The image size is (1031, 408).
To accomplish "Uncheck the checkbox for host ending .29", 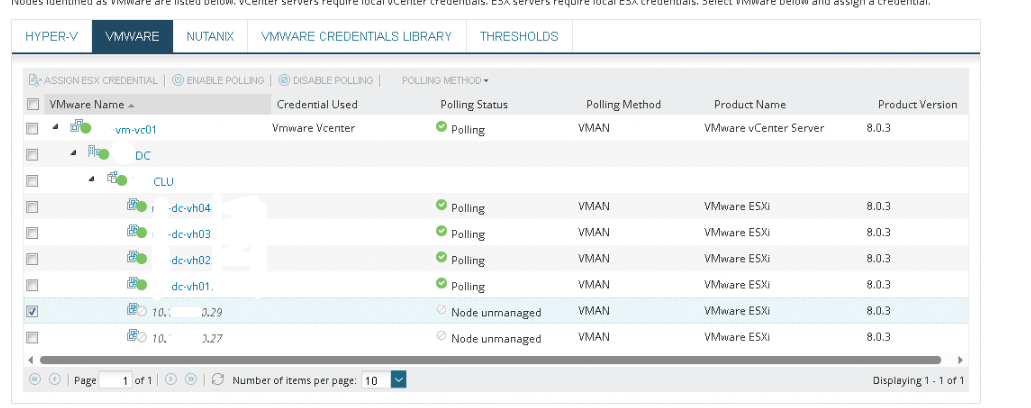I will click(x=32, y=311).
